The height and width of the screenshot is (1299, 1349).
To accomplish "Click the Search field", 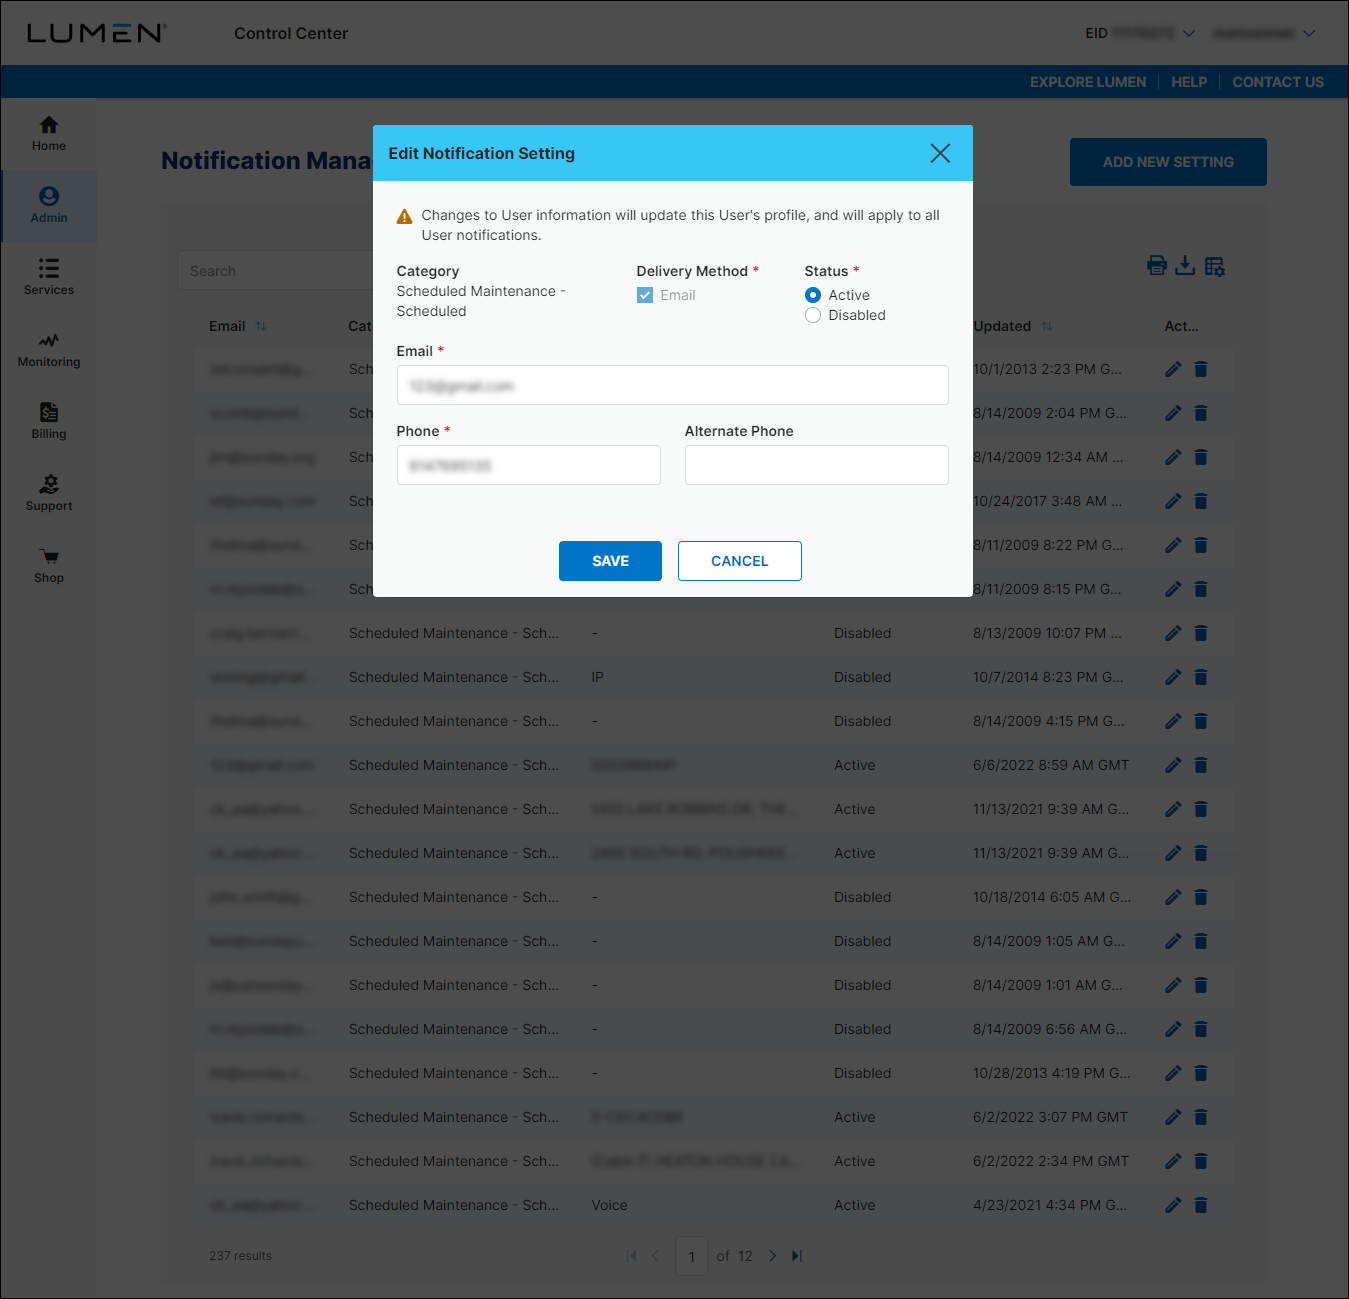I will coord(275,270).
